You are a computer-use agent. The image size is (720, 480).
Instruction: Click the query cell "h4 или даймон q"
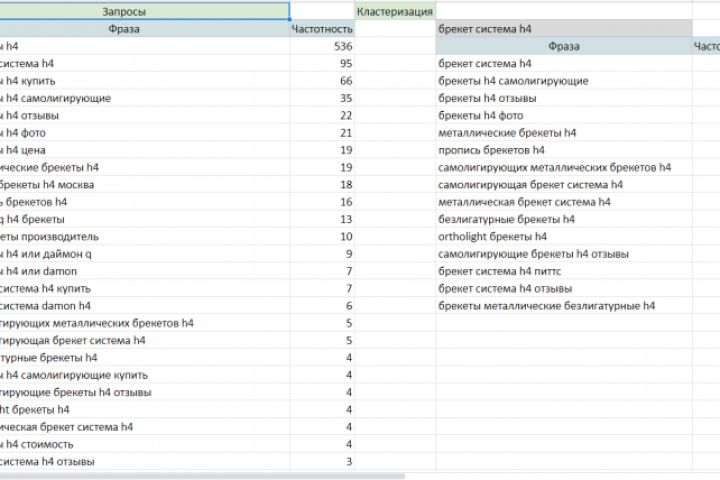[144, 254]
